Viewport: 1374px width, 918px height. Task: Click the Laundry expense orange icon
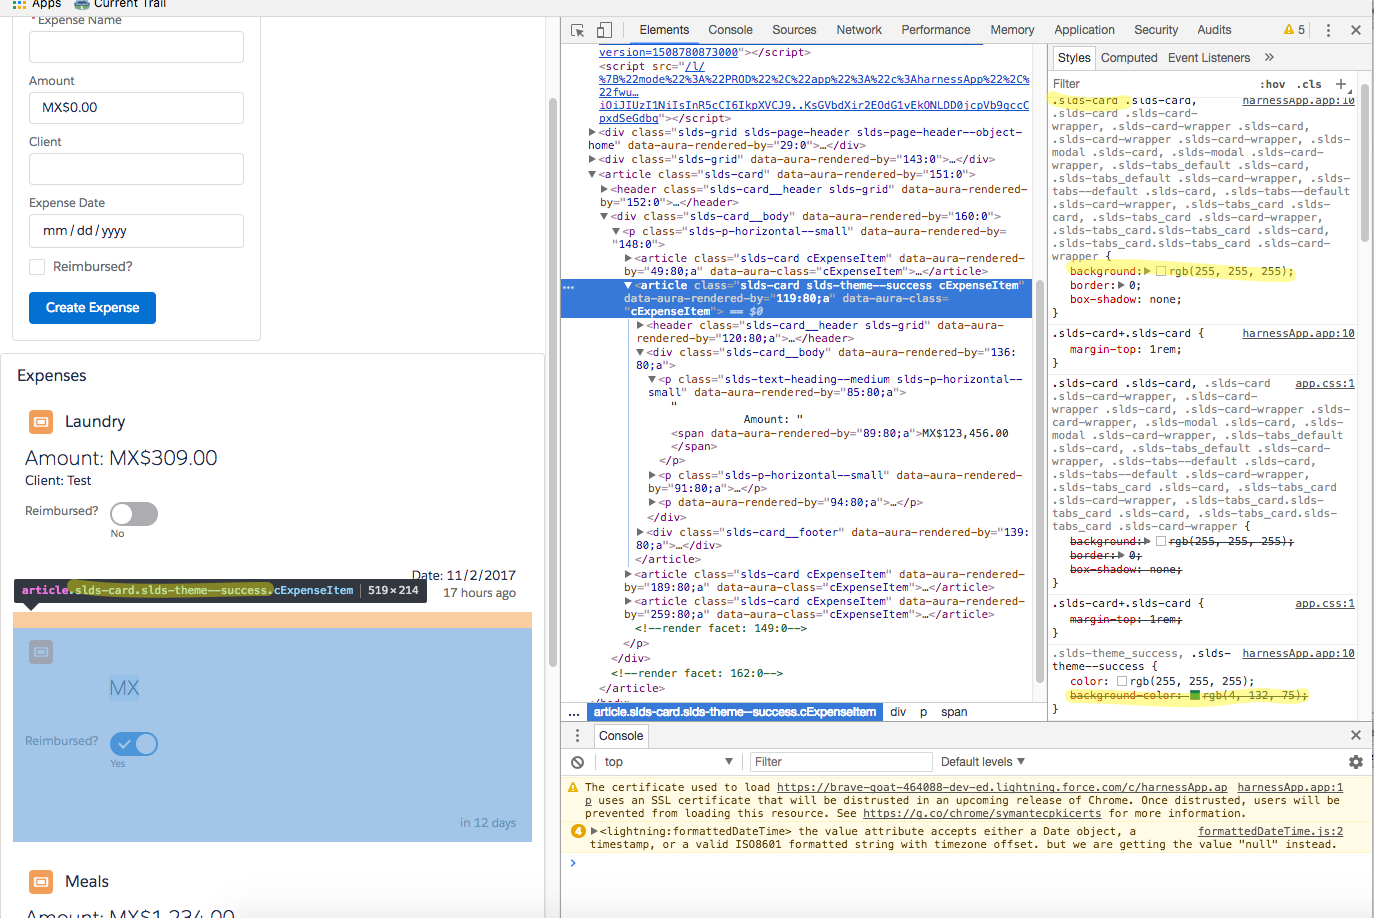[41, 422]
